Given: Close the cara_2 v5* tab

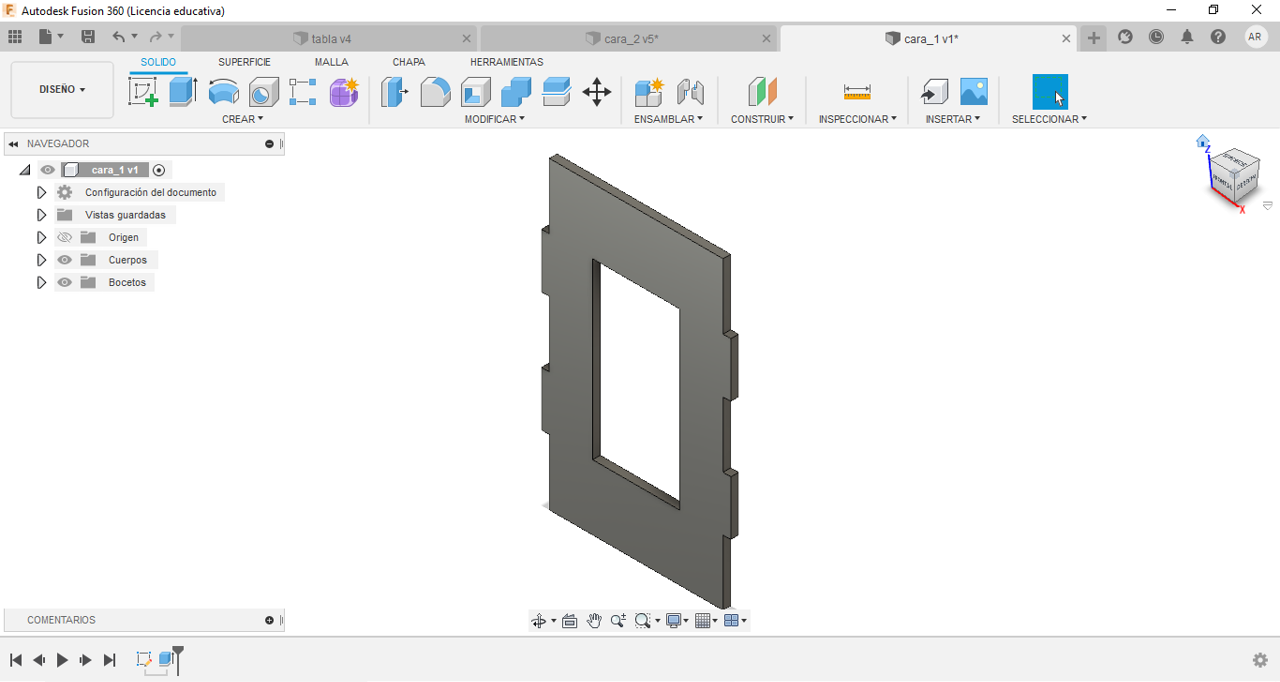Looking at the screenshot, I should tap(767, 39).
